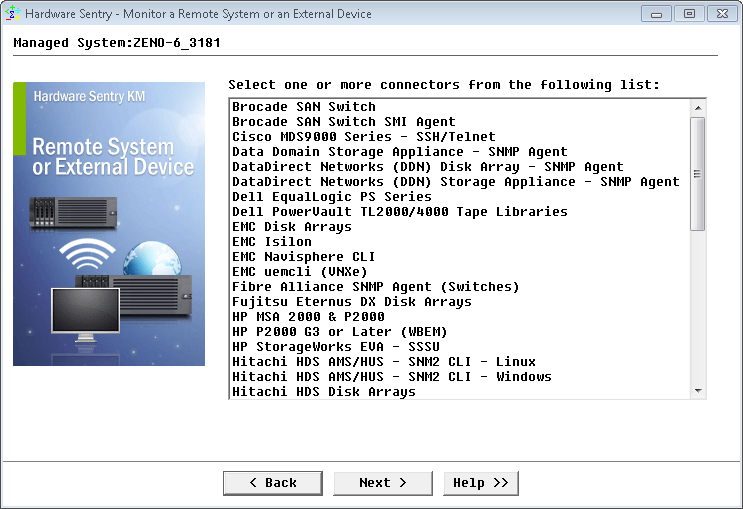Expand the Help >> panel
The height and width of the screenshot is (509, 743).
[x=480, y=483]
